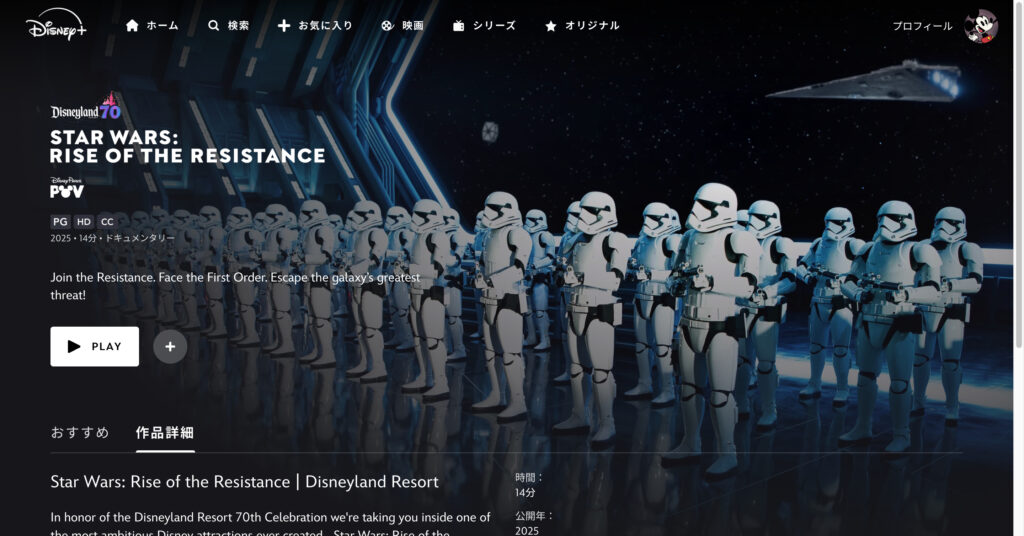Browse 映画 in the navigation
Image resolution: width=1024 pixels, height=536 pixels.
pyautogui.click(x=413, y=25)
